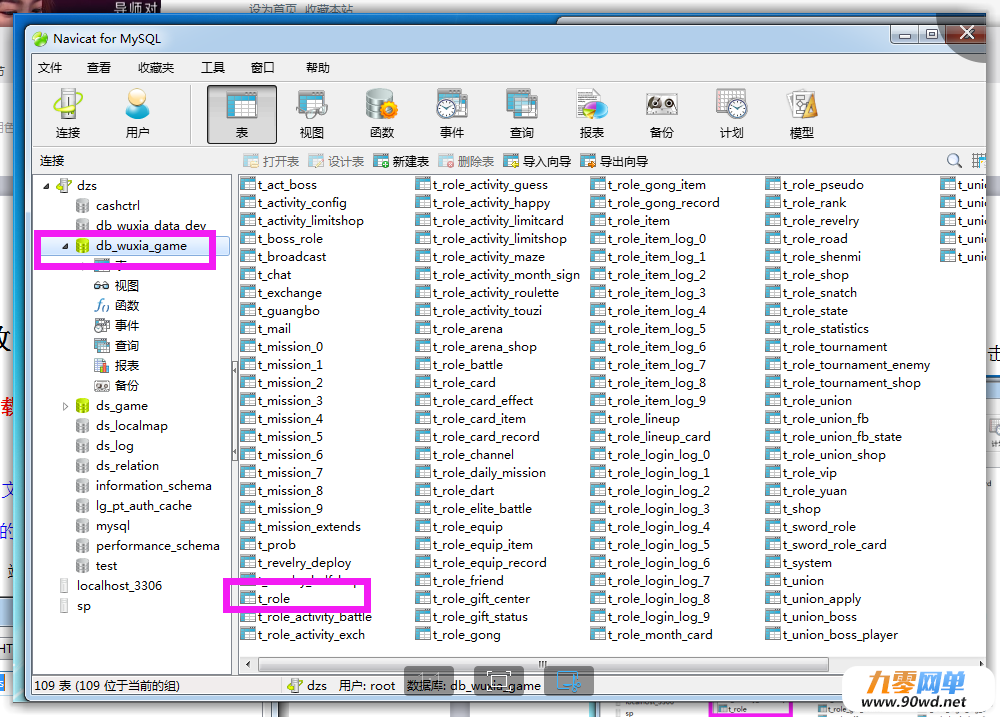Click the dzs status bar entry
This screenshot has width=1000, height=717.
coord(307,686)
